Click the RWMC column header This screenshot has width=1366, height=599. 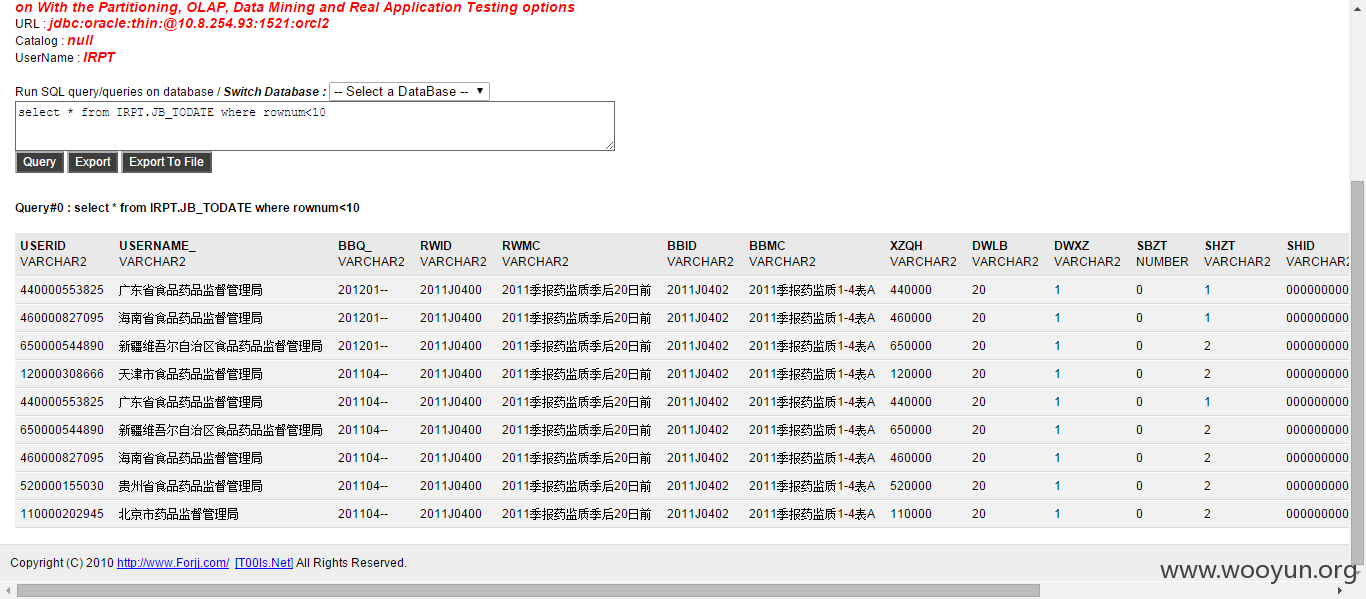coord(521,246)
